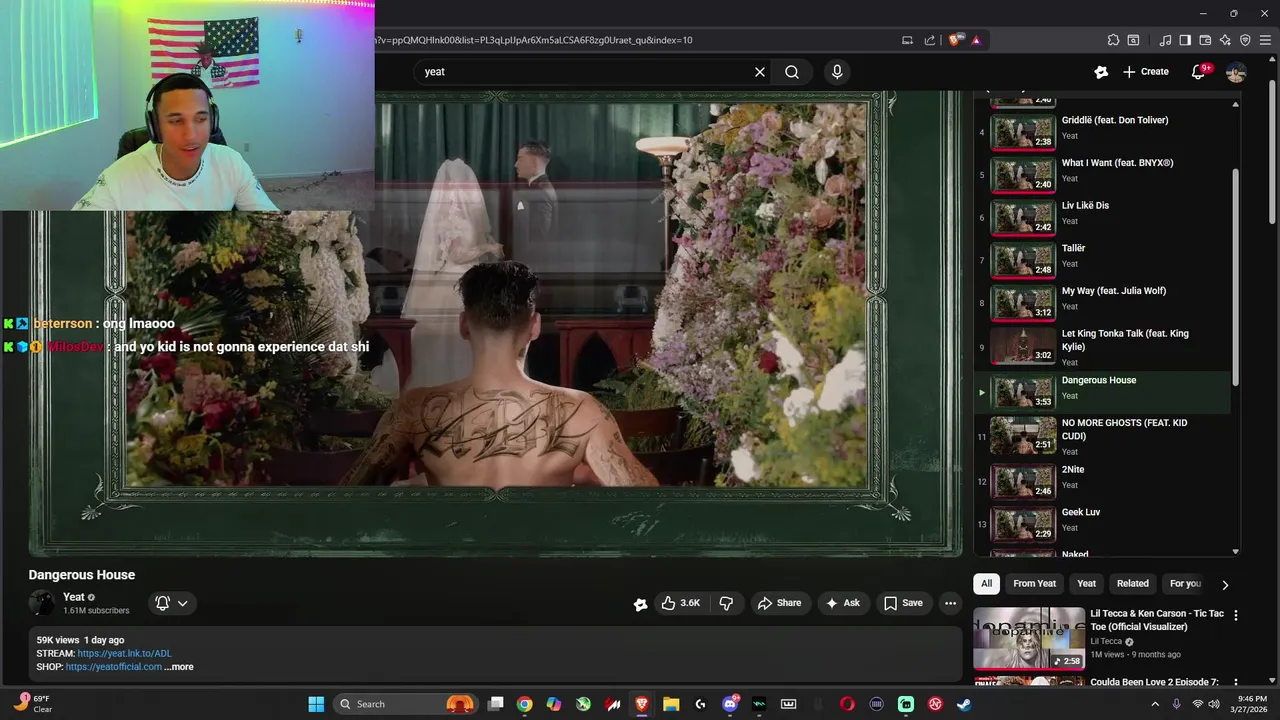
Task: Click the share page icon in address bar
Action: coord(930,40)
